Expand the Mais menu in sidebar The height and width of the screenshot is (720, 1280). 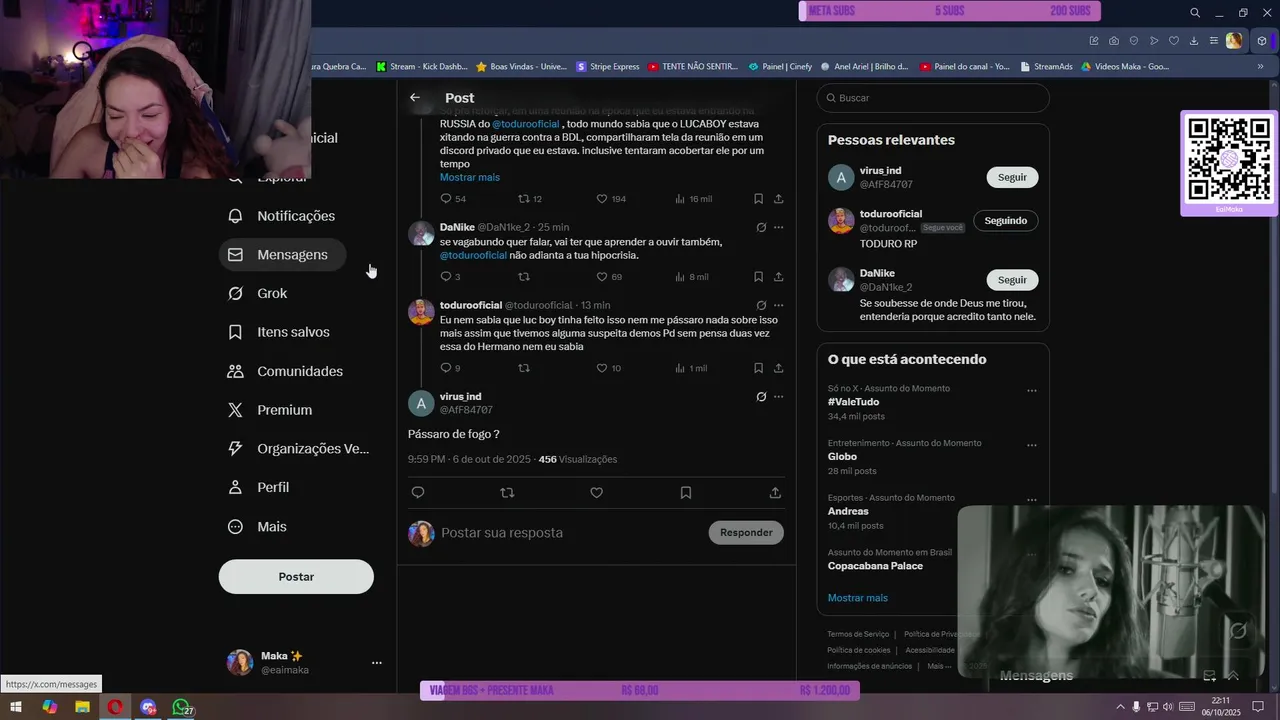[x=258, y=526]
